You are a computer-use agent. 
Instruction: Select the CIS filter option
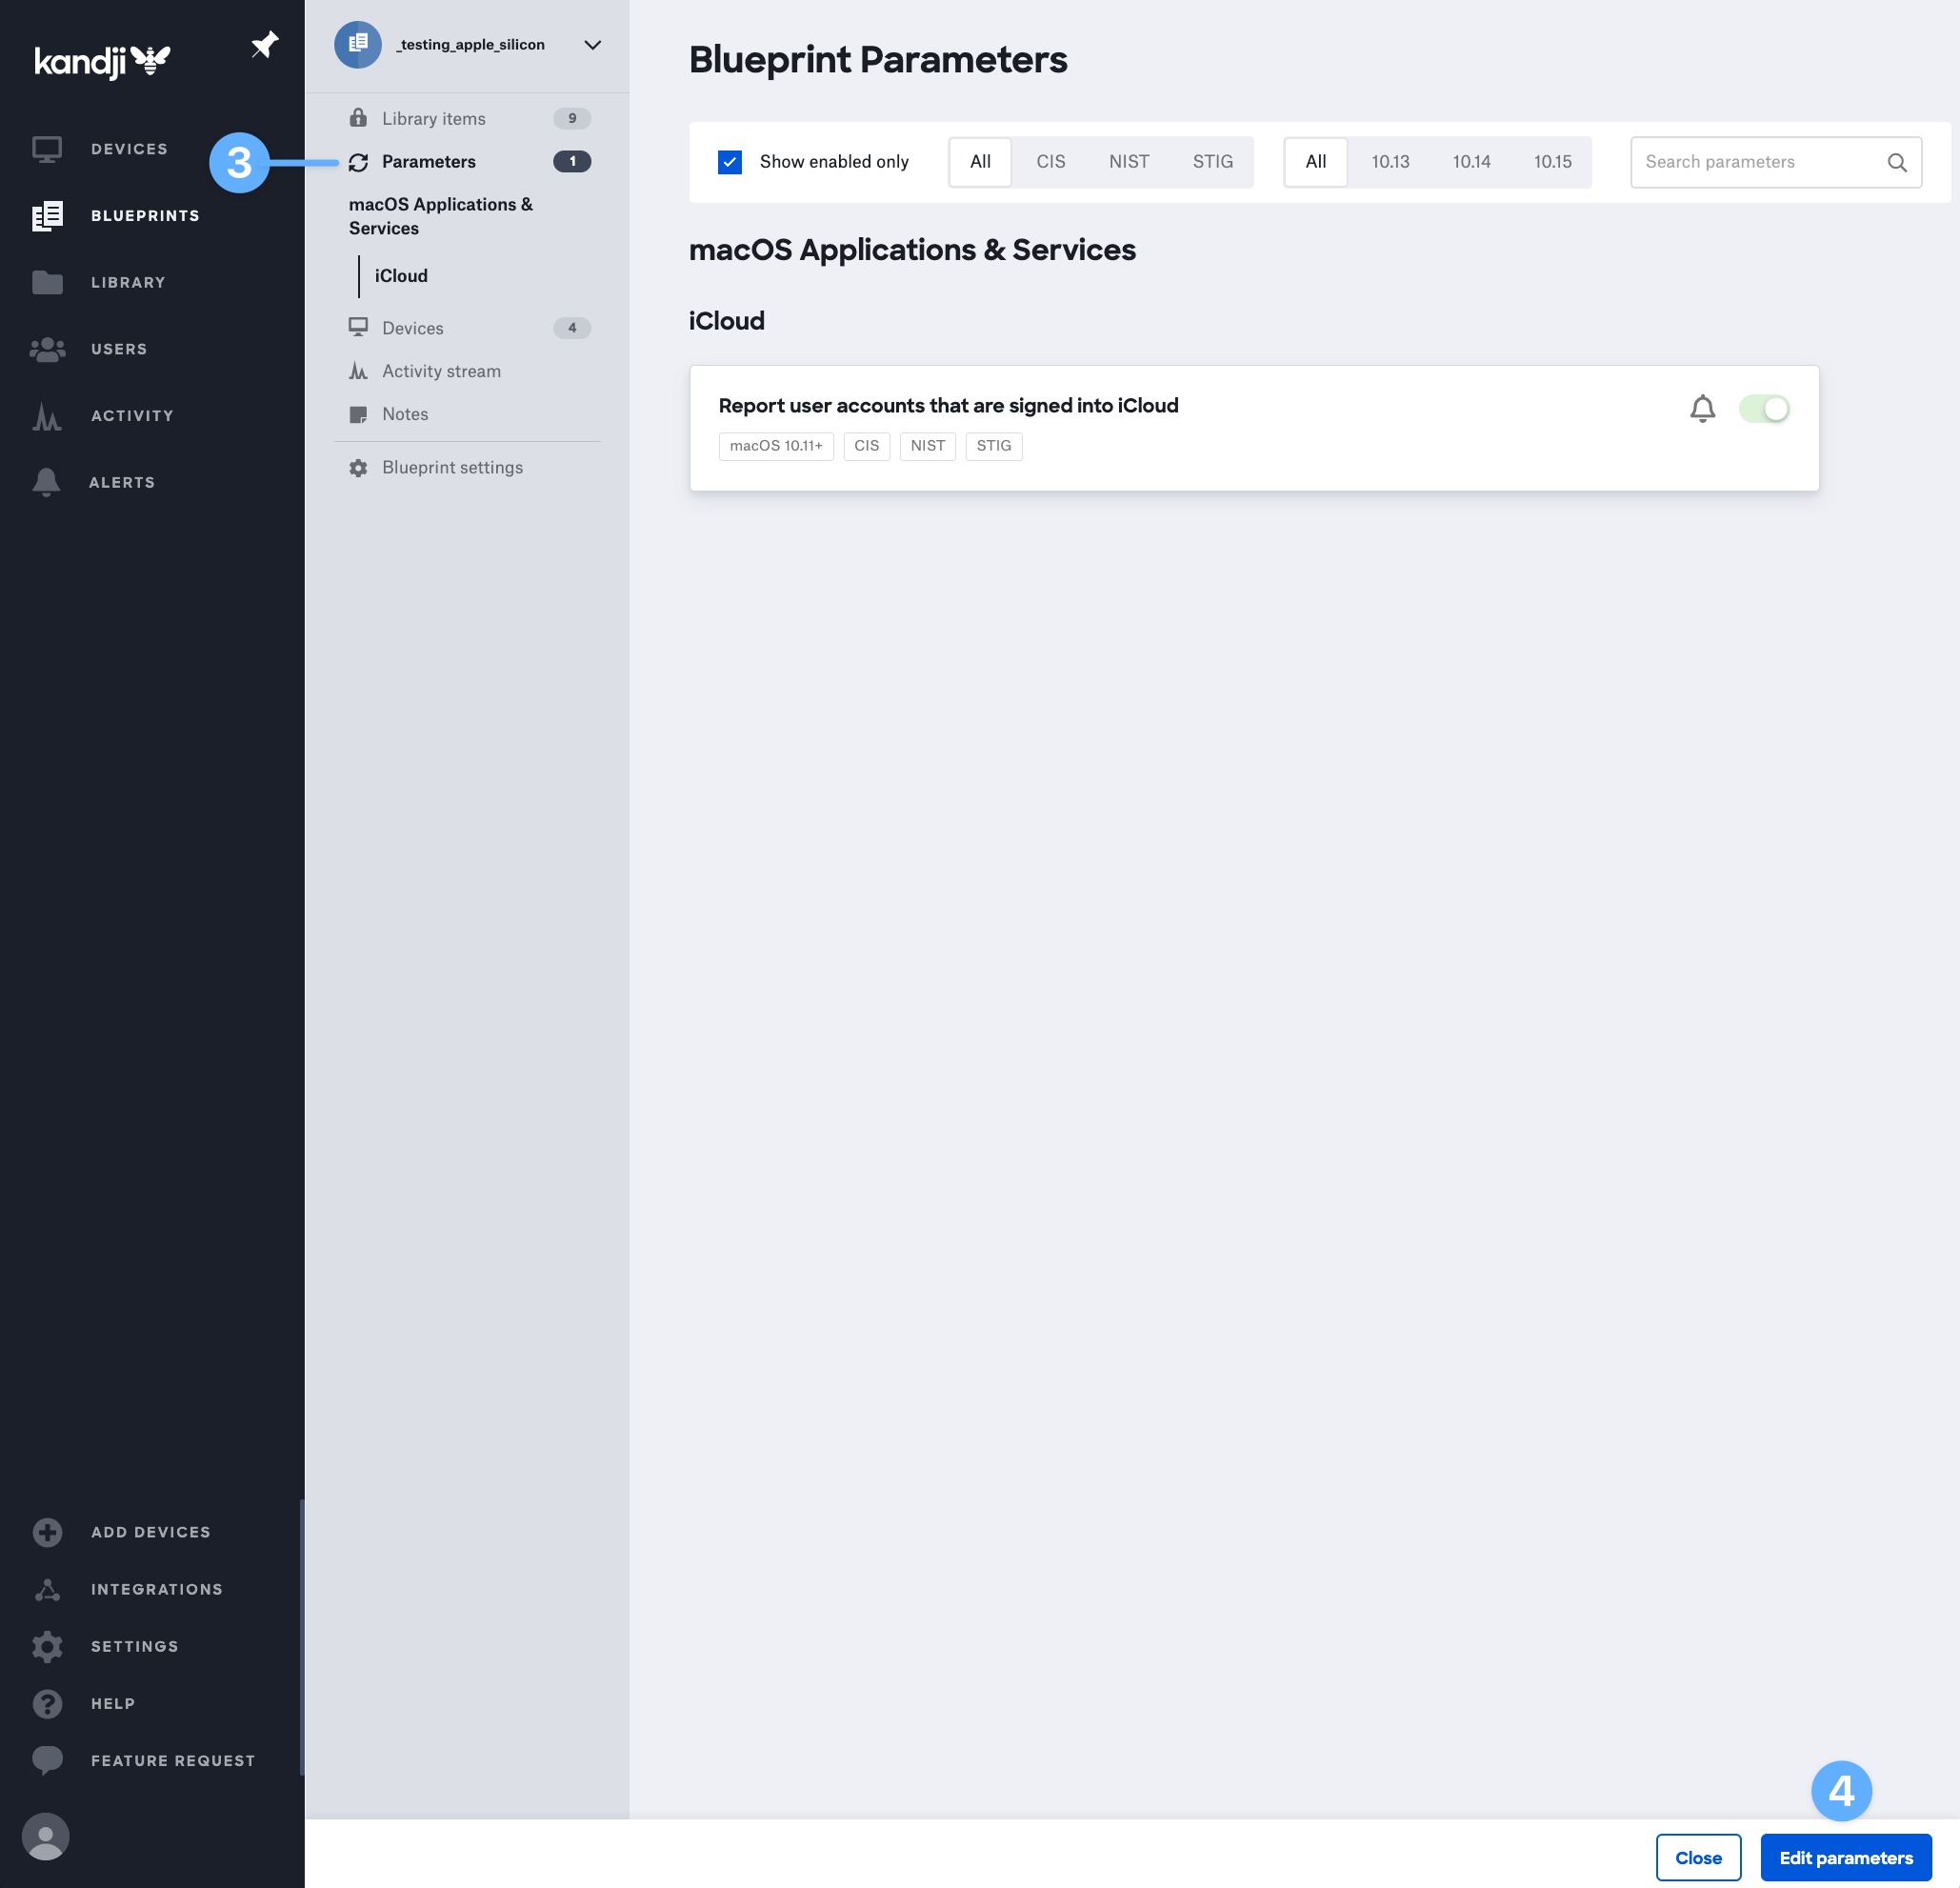click(1050, 161)
